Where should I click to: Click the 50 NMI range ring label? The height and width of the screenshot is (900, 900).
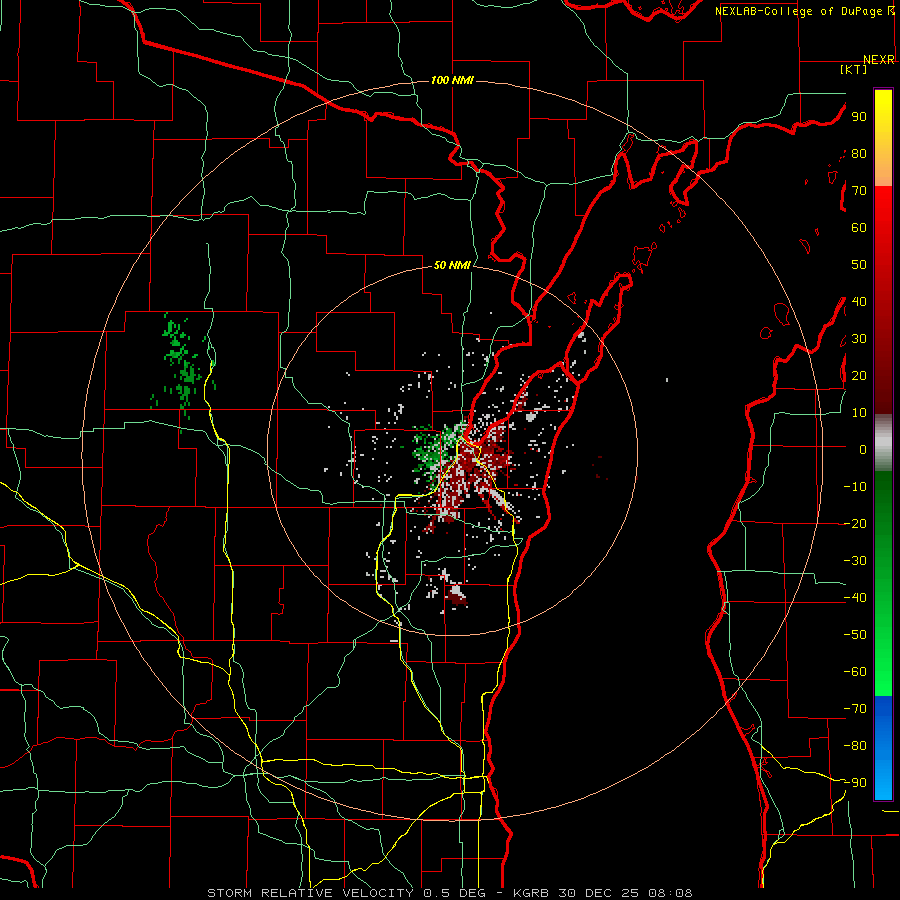(x=452, y=265)
